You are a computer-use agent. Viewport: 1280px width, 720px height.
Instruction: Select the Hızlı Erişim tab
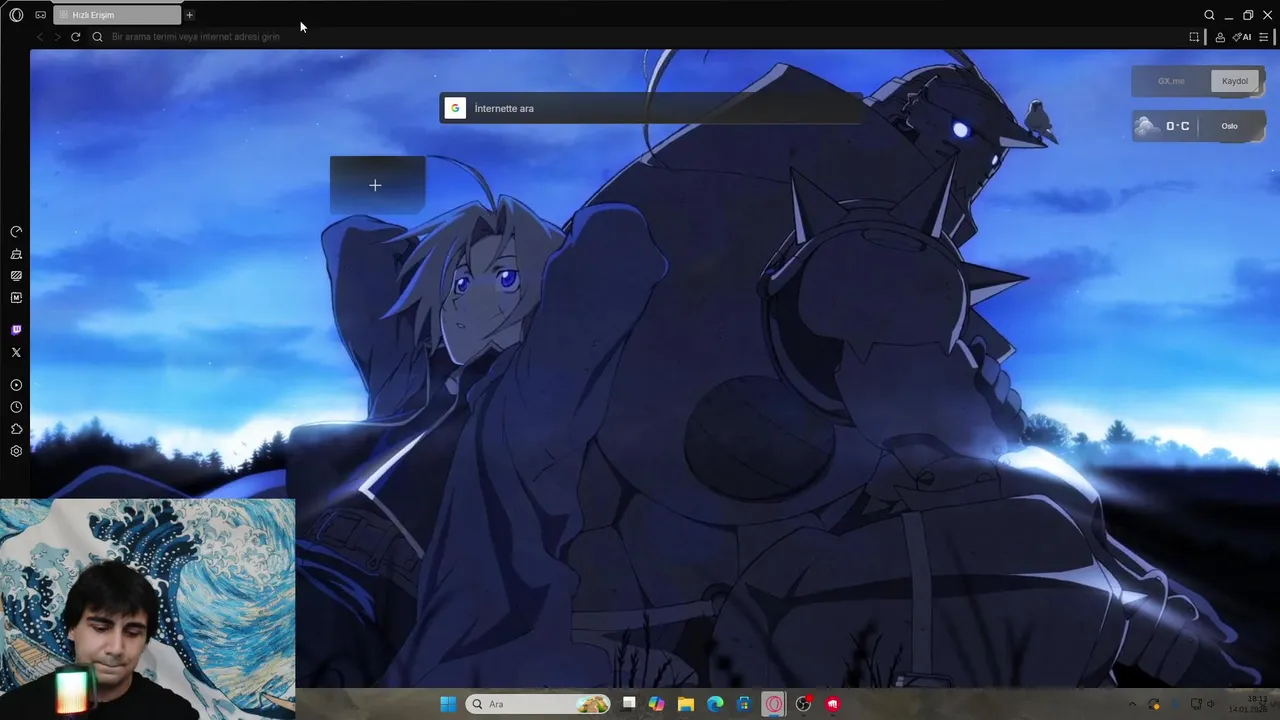[x=117, y=15]
